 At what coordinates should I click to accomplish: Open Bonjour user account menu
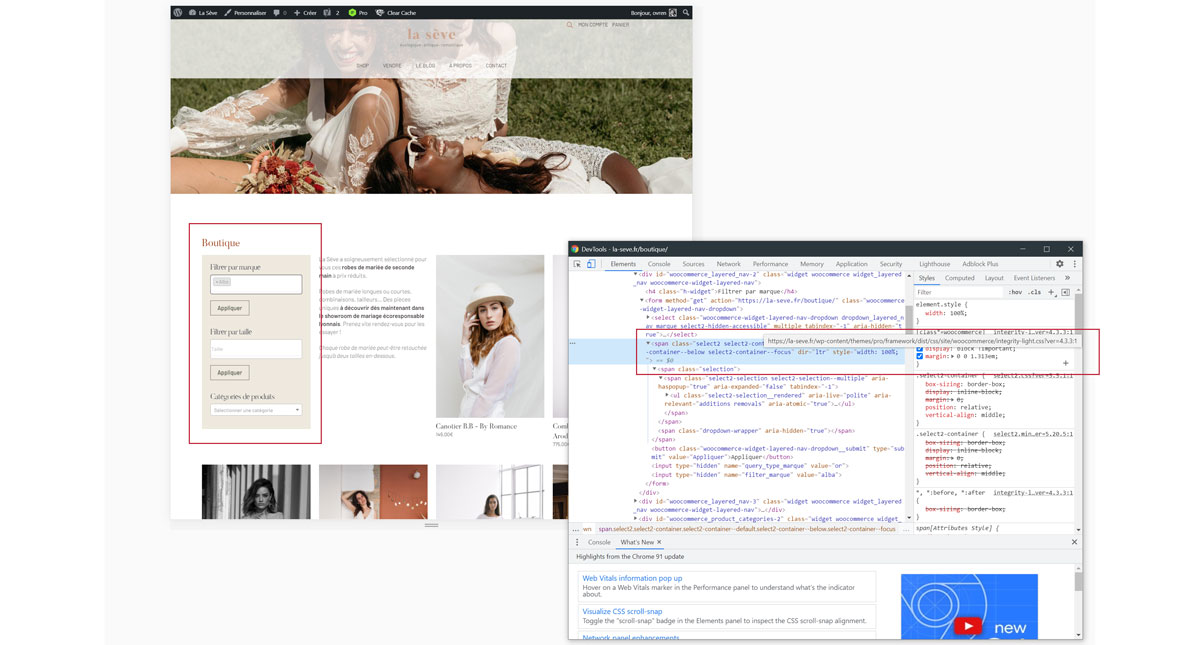tap(655, 13)
